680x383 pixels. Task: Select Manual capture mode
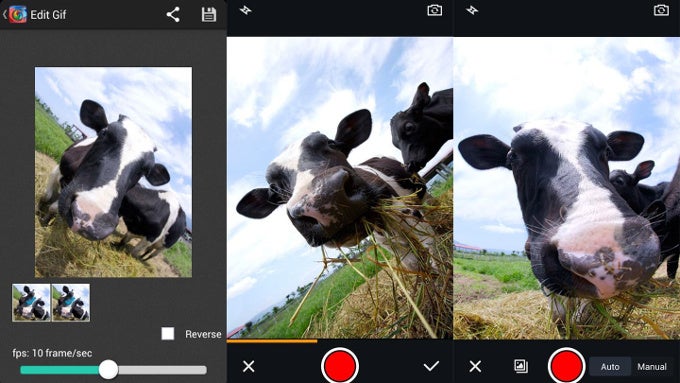click(651, 367)
